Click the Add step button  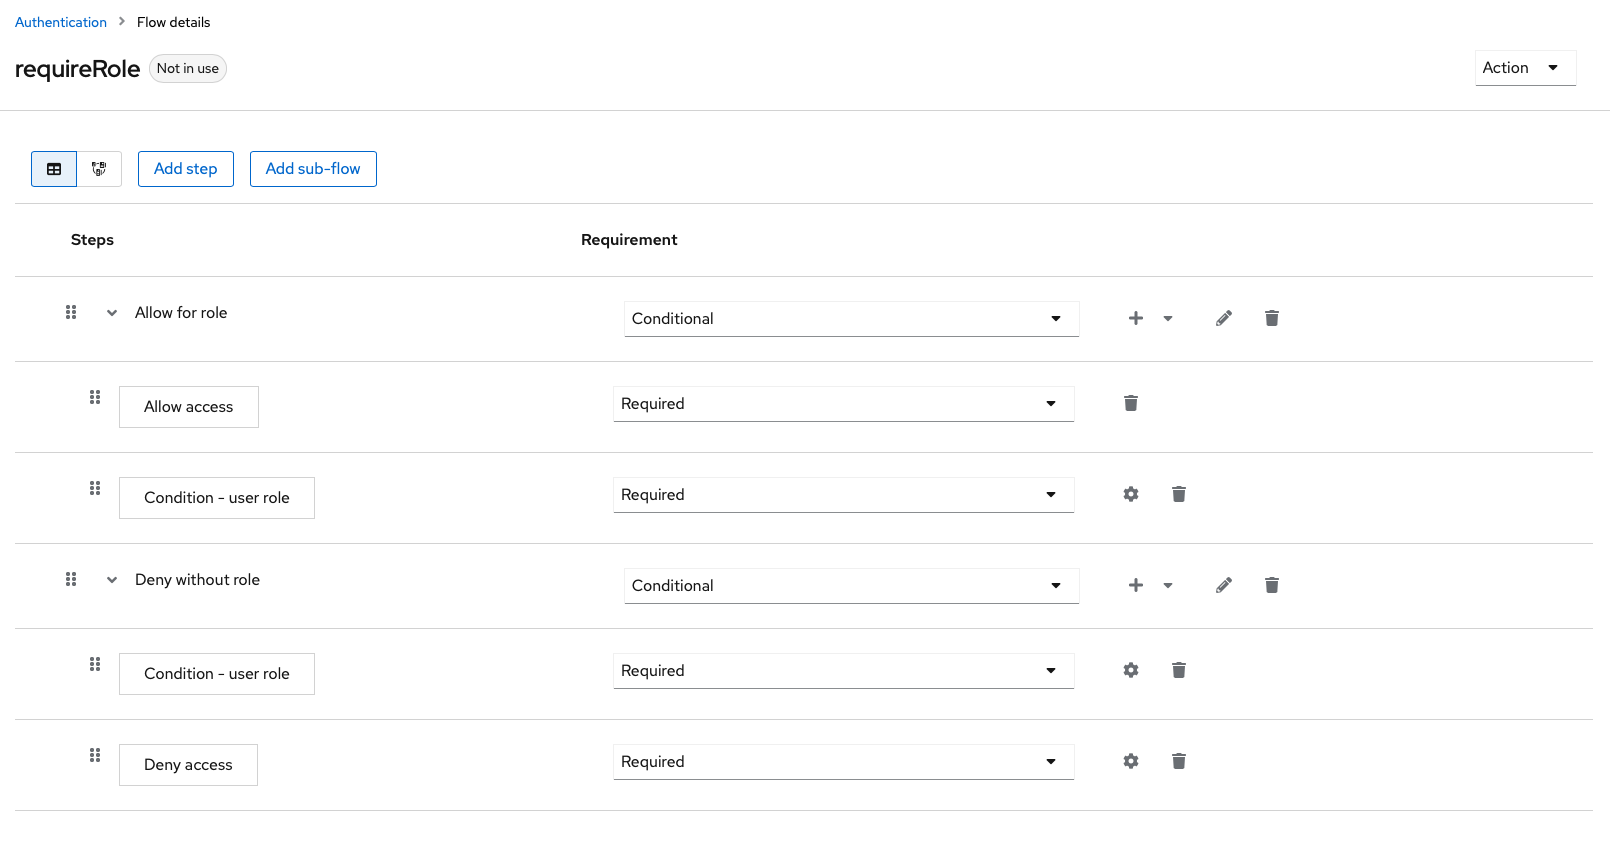click(x=185, y=169)
